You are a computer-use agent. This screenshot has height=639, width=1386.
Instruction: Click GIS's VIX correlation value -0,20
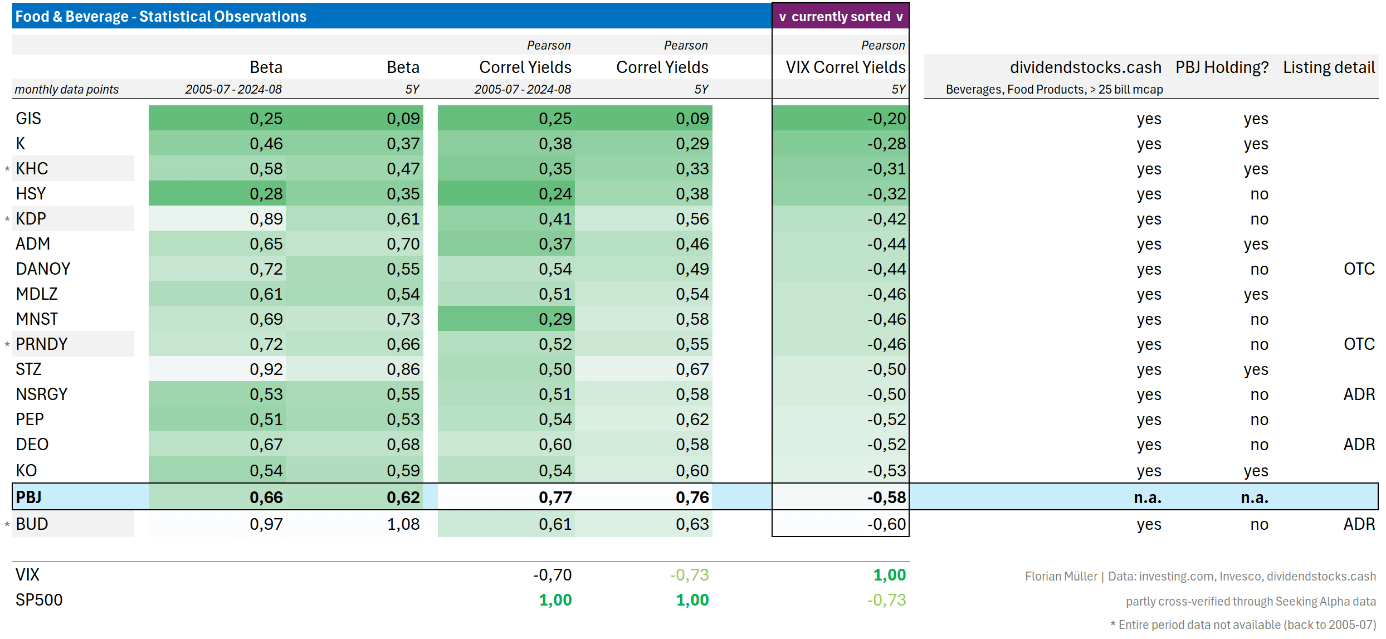(x=886, y=118)
